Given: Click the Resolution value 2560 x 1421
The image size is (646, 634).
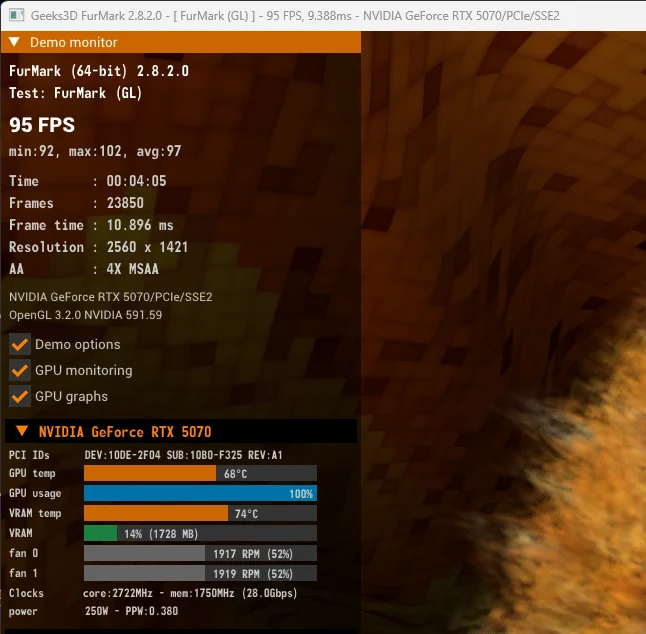Looking at the screenshot, I should click(x=147, y=247).
